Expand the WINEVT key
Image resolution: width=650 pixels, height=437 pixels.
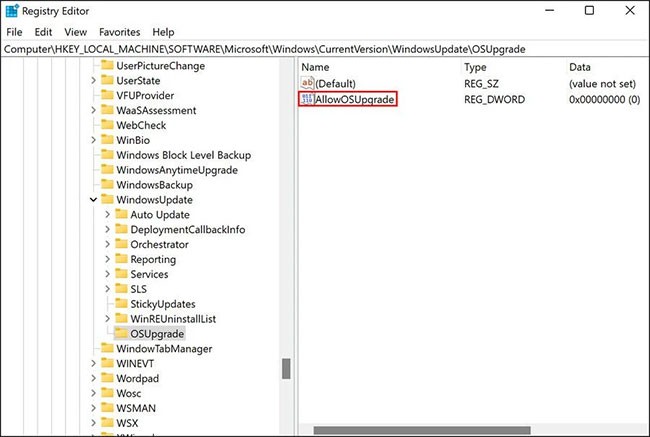coord(94,363)
